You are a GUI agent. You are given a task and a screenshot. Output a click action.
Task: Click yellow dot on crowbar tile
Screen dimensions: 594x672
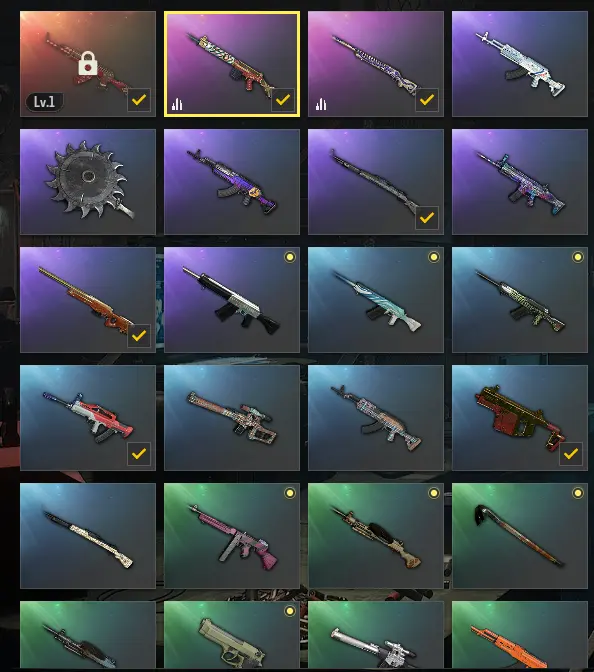pyautogui.click(x=578, y=493)
